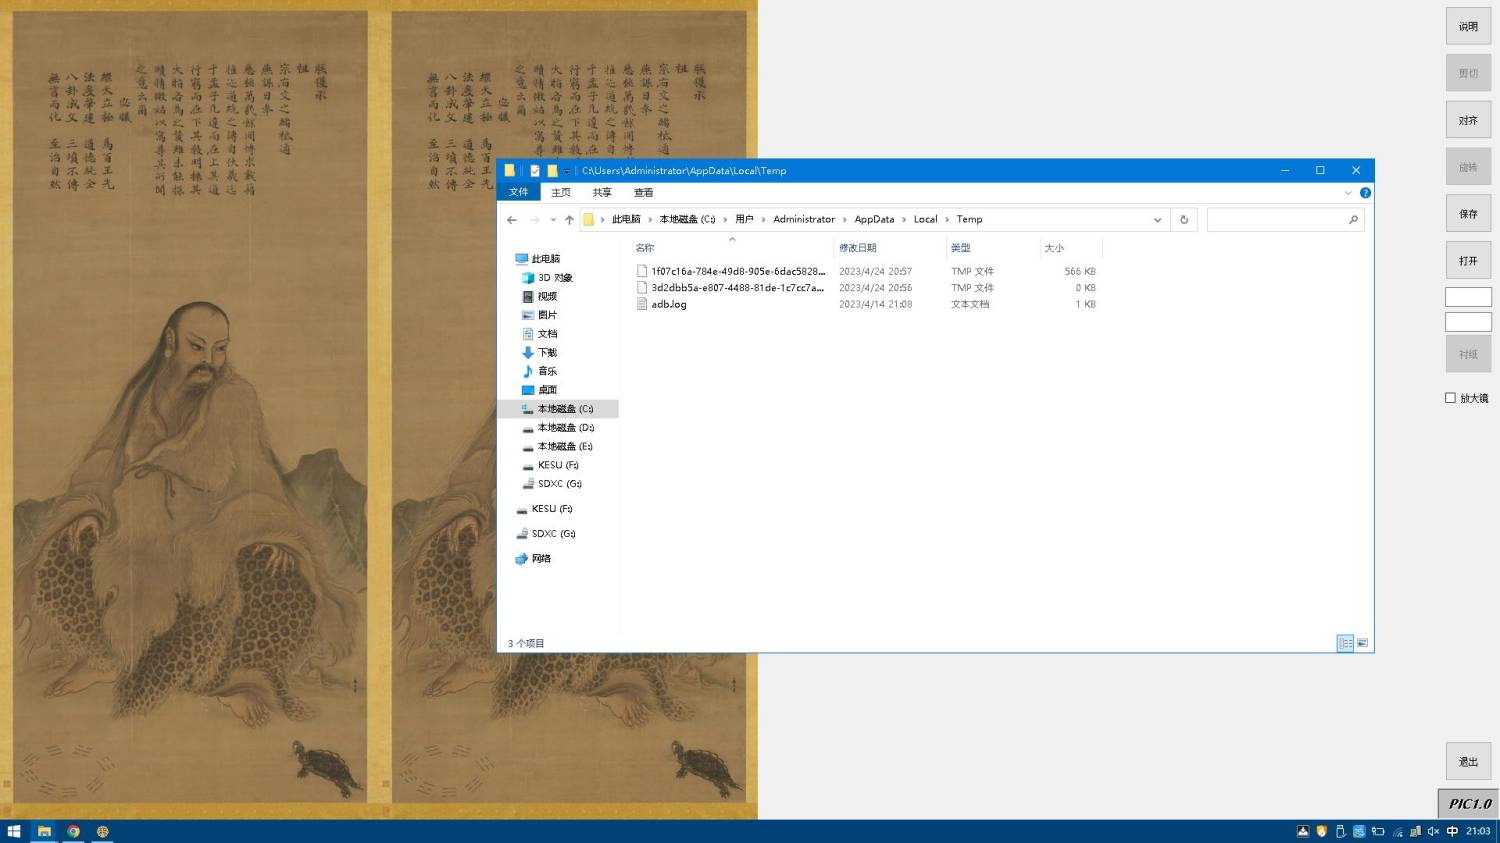The height and width of the screenshot is (843, 1500).
Task: Open the 文件 menu in Explorer
Action: [x=518, y=193]
